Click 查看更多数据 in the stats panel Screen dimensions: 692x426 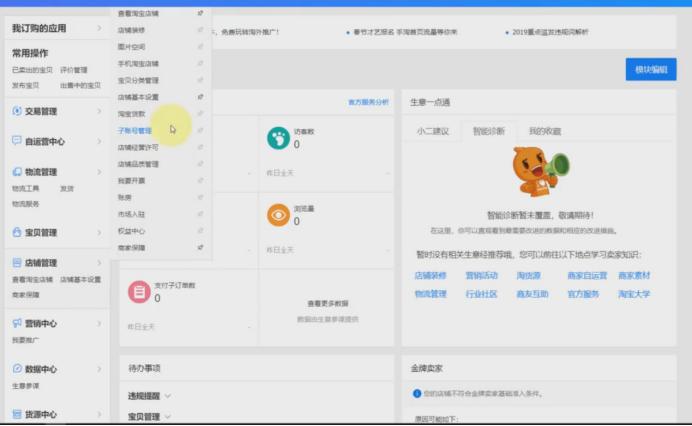pos(327,303)
